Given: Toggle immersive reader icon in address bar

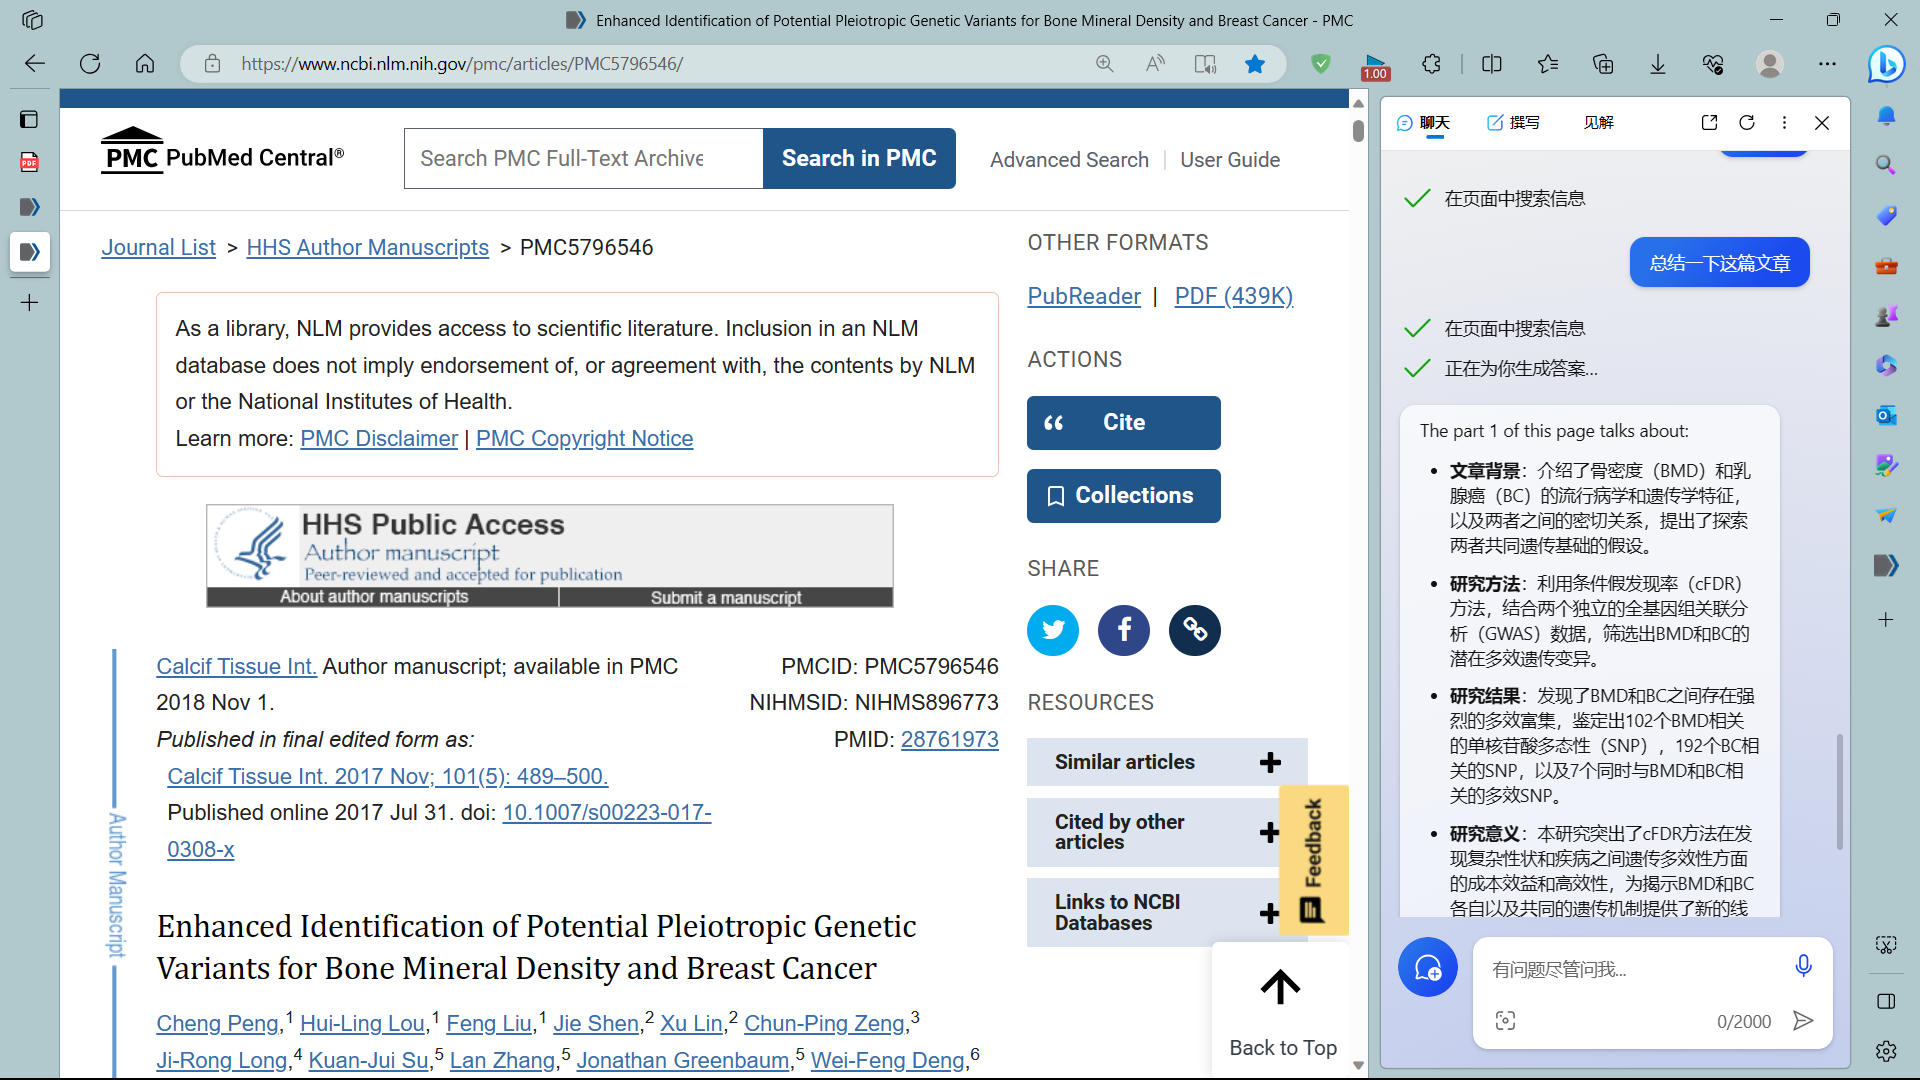Looking at the screenshot, I should [x=1205, y=64].
